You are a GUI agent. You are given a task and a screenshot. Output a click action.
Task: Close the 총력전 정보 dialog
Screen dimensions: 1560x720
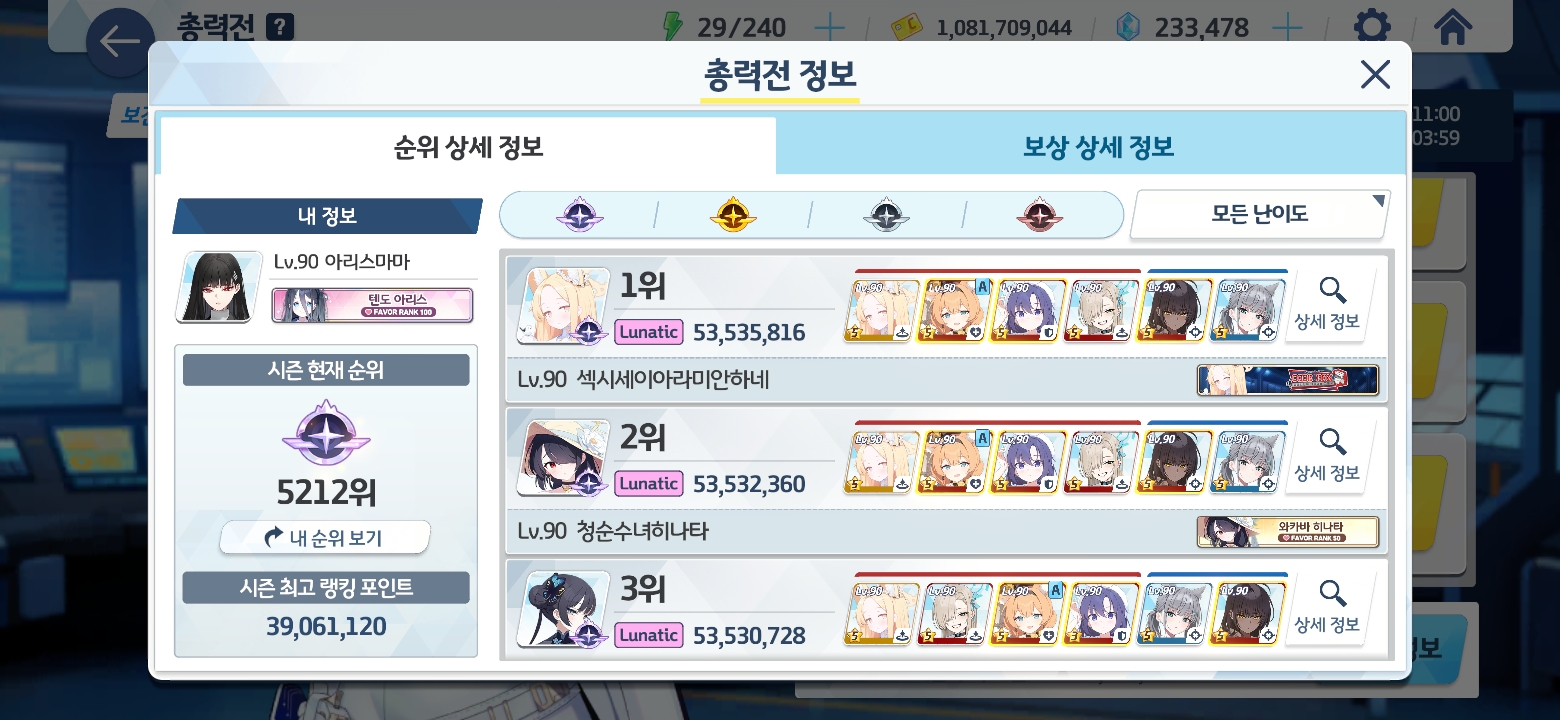1375,74
